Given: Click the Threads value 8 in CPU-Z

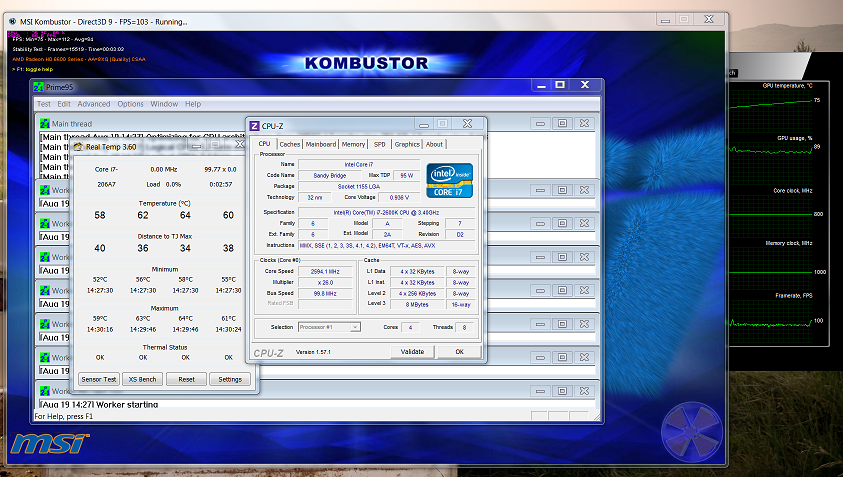Looking at the screenshot, I should [x=464, y=327].
